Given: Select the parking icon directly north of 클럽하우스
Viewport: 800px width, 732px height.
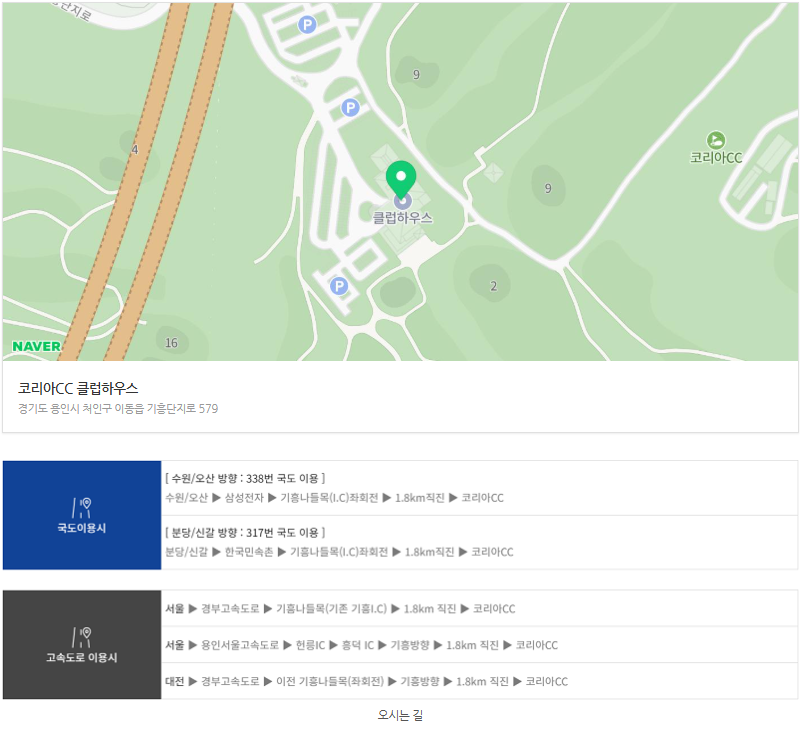Looking at the screenshot, I should [x=350, y=107].
